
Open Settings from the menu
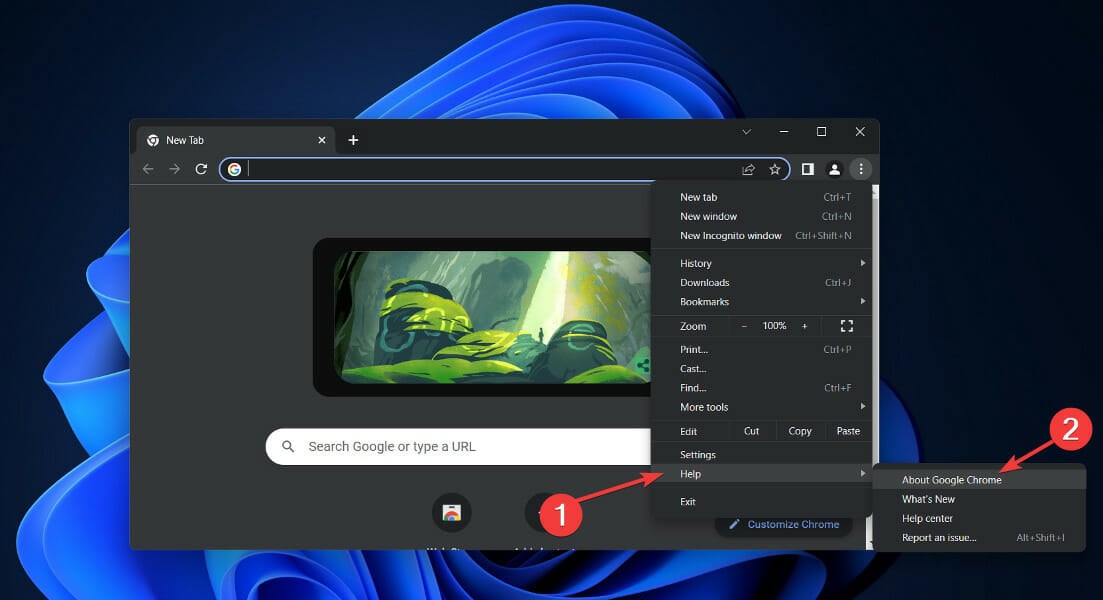[x=698, y=455]
